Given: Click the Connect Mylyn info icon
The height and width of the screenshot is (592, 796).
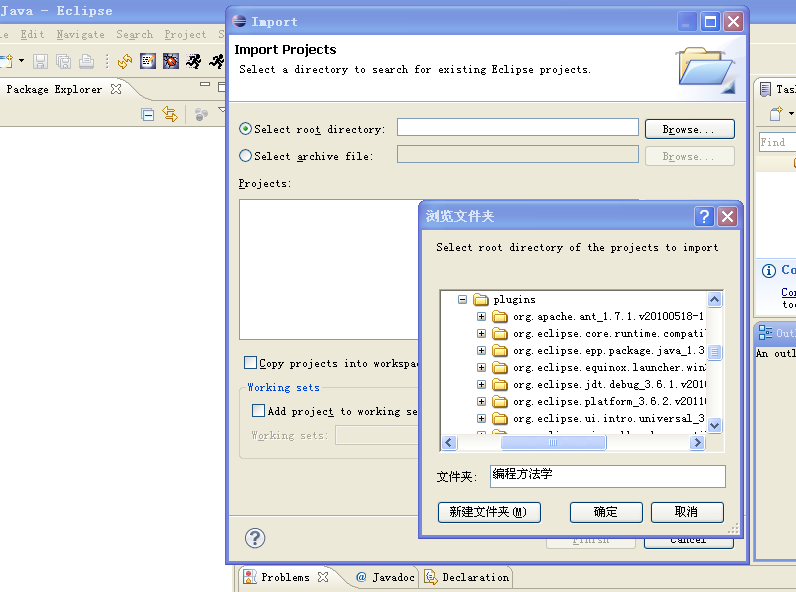Looking at the screenshot, I should (769, 271).
